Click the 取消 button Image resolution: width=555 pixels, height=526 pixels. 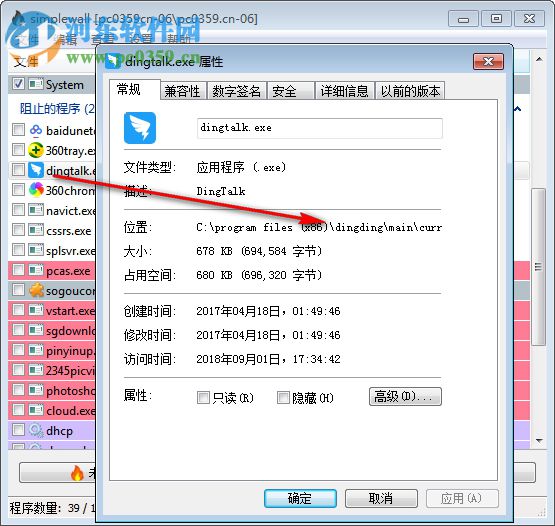381,498
